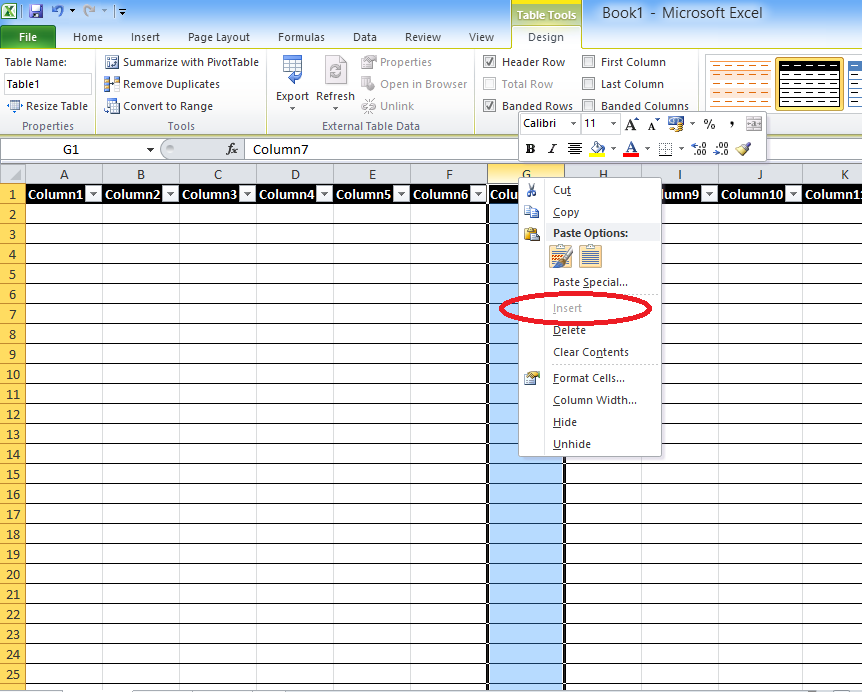862x692 pixels.
Task: Click Clear Contents in context menu
Action: coord(590,352)
